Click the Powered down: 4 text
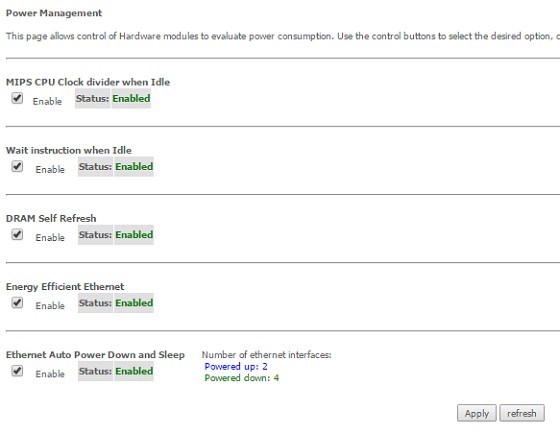 241,378
